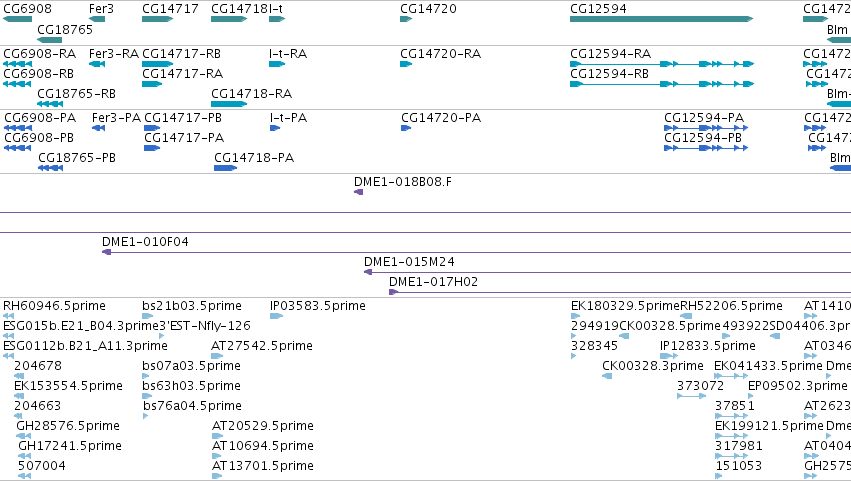The height and width of the screenshot is (481, 851).
Task: Click EST entry 328345
Action: pos(594,346)
